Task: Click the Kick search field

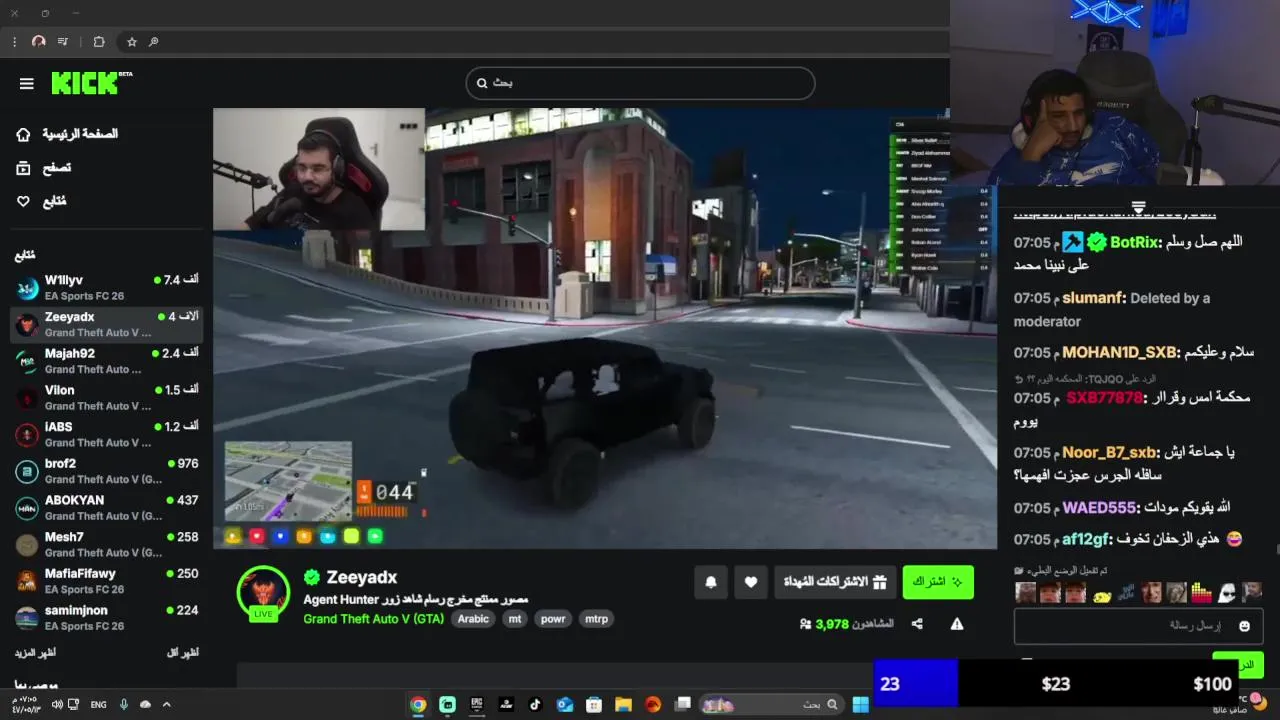Action: click(x=640, y=83)
